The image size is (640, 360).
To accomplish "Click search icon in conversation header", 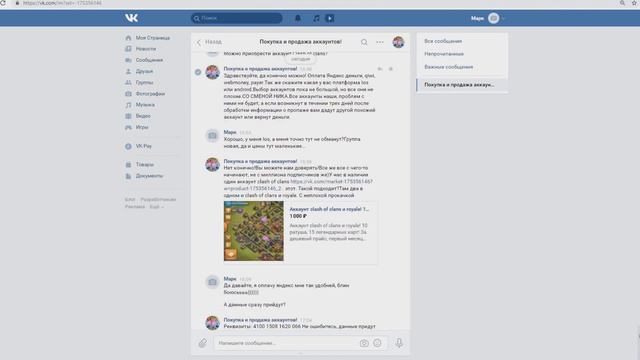I will click(364, 42).
